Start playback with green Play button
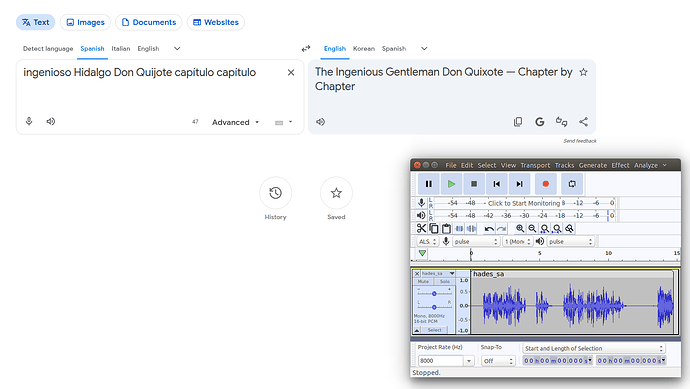This screenshot has width=690, height=389. pos(451,184)
